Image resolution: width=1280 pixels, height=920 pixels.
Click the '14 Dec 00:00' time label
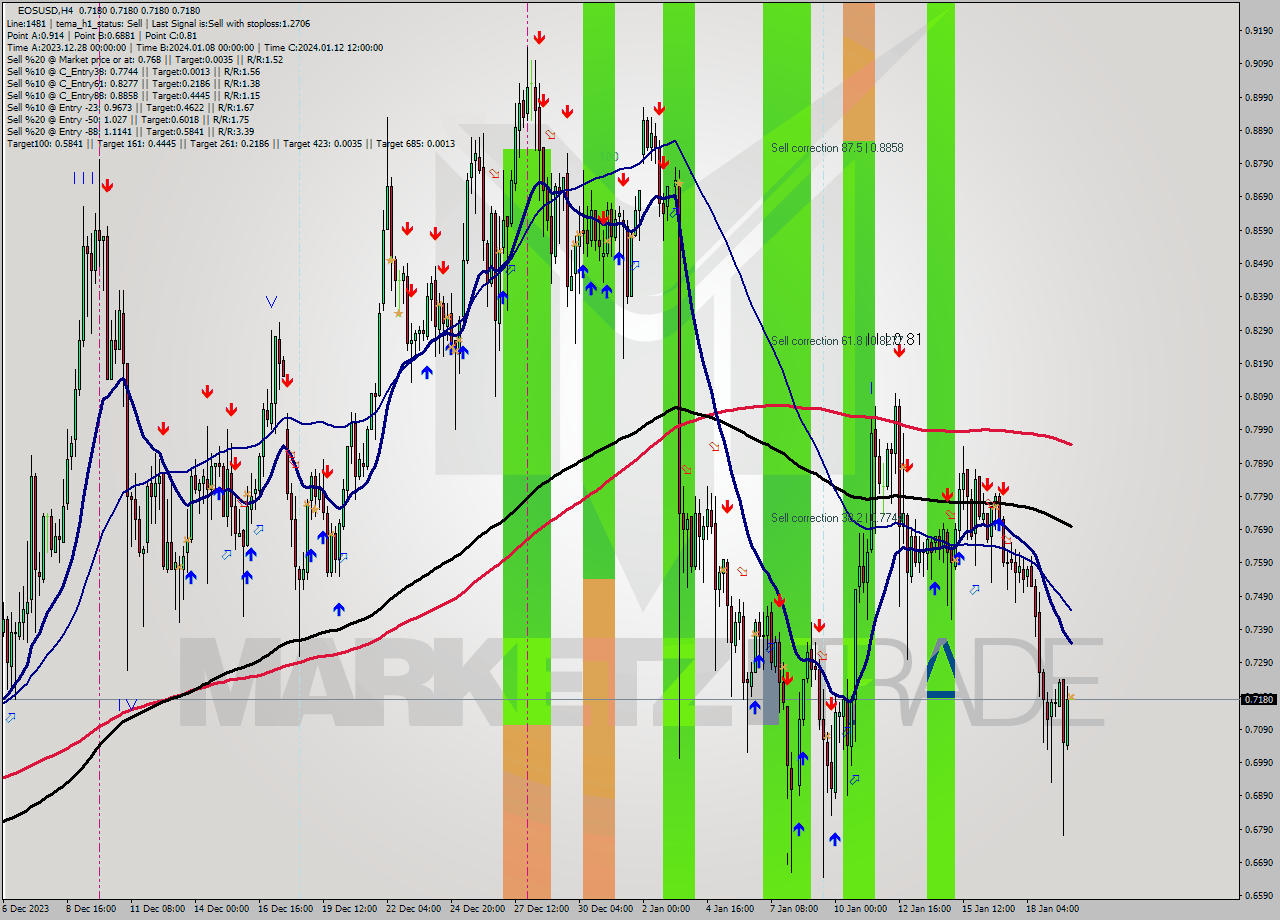(x=220, y=909)
